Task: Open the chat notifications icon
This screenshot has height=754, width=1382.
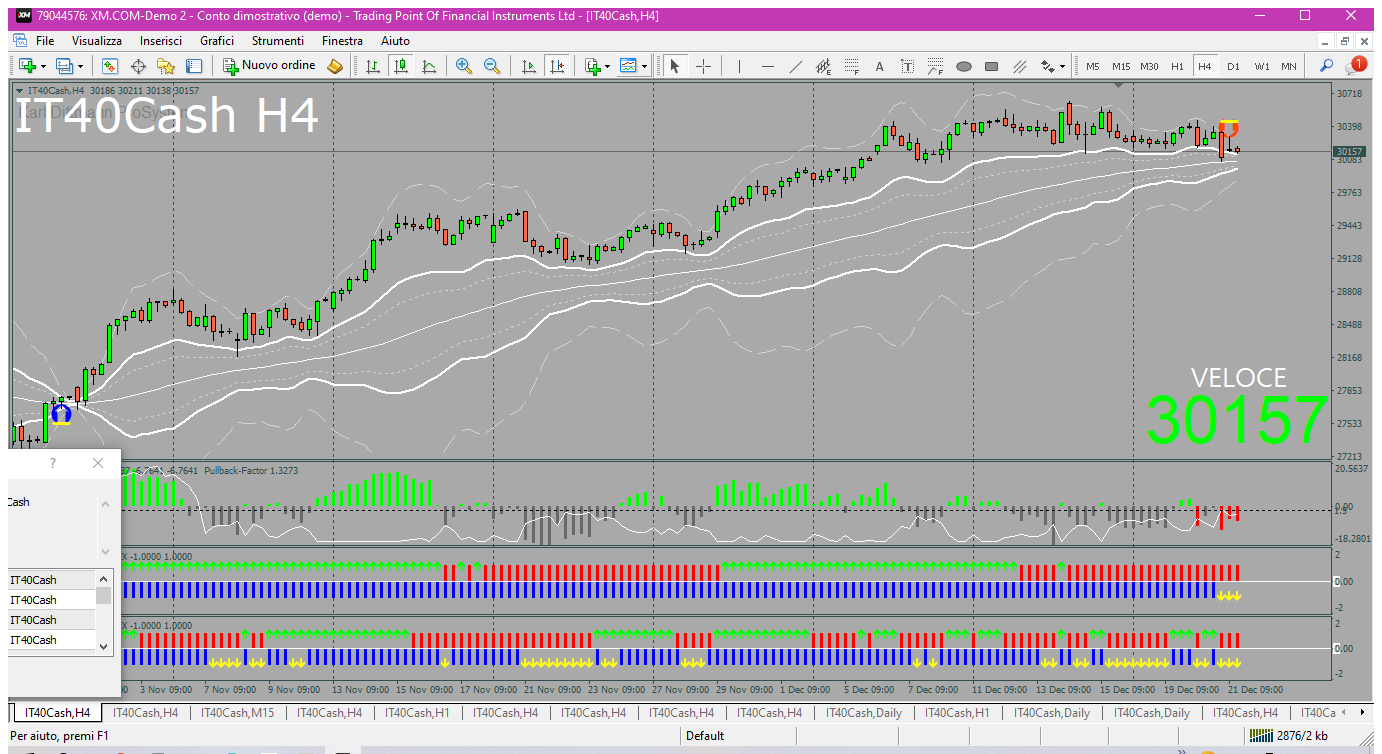Action: pos(1355,66)
